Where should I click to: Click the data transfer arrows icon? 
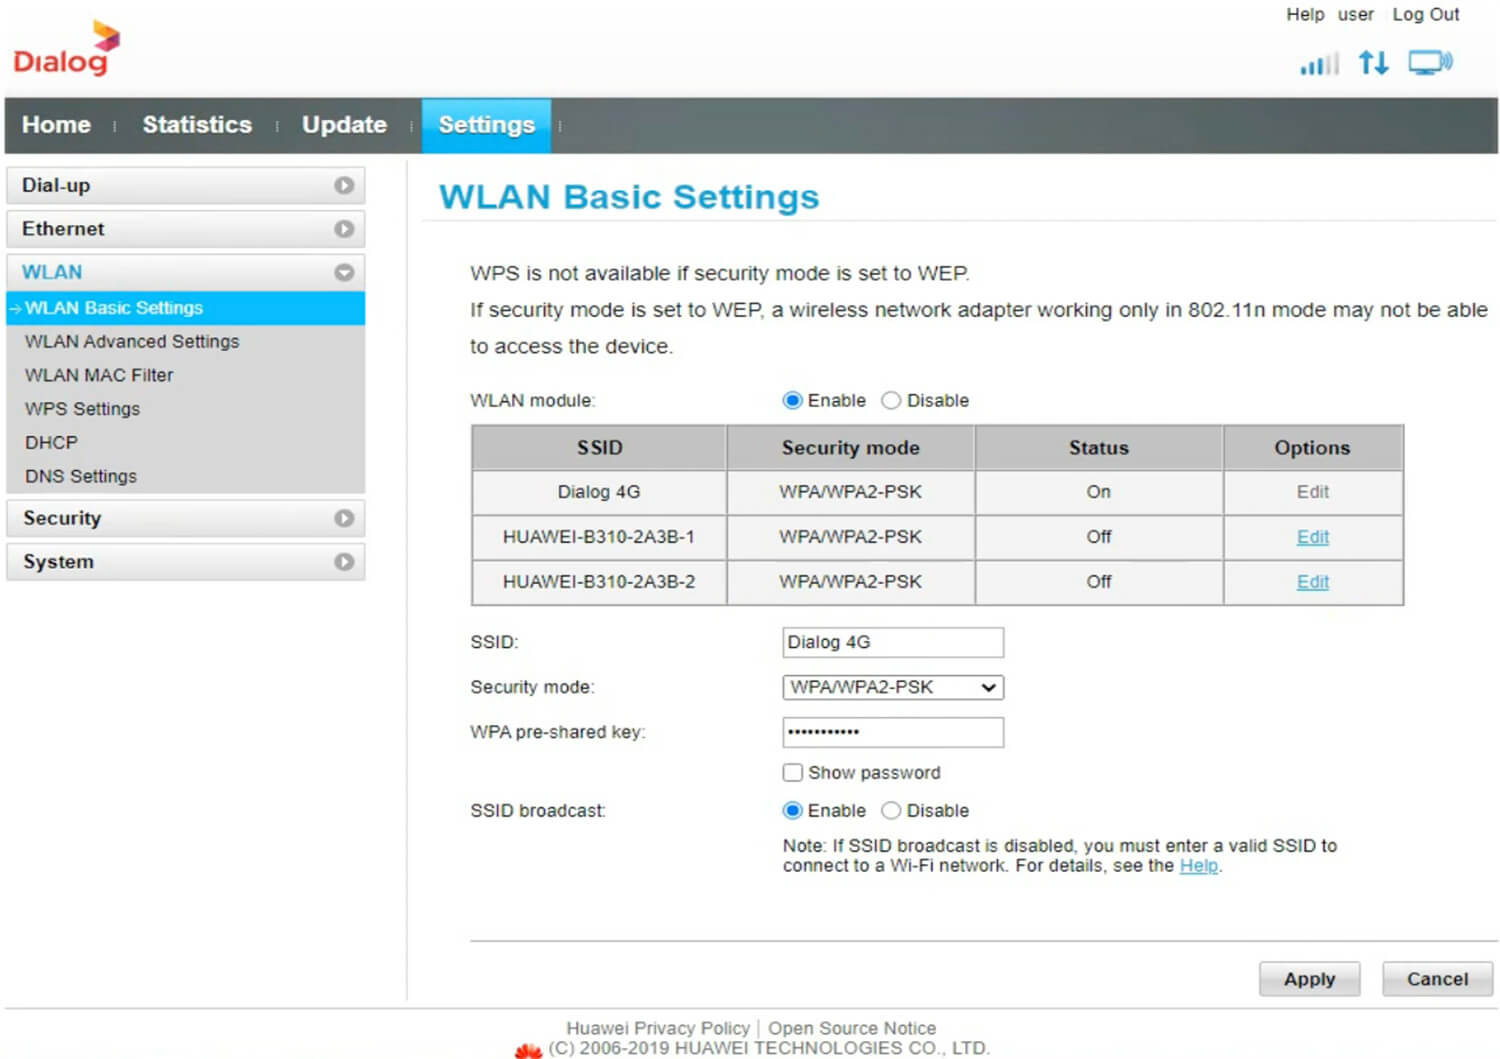coord(1373,64)
